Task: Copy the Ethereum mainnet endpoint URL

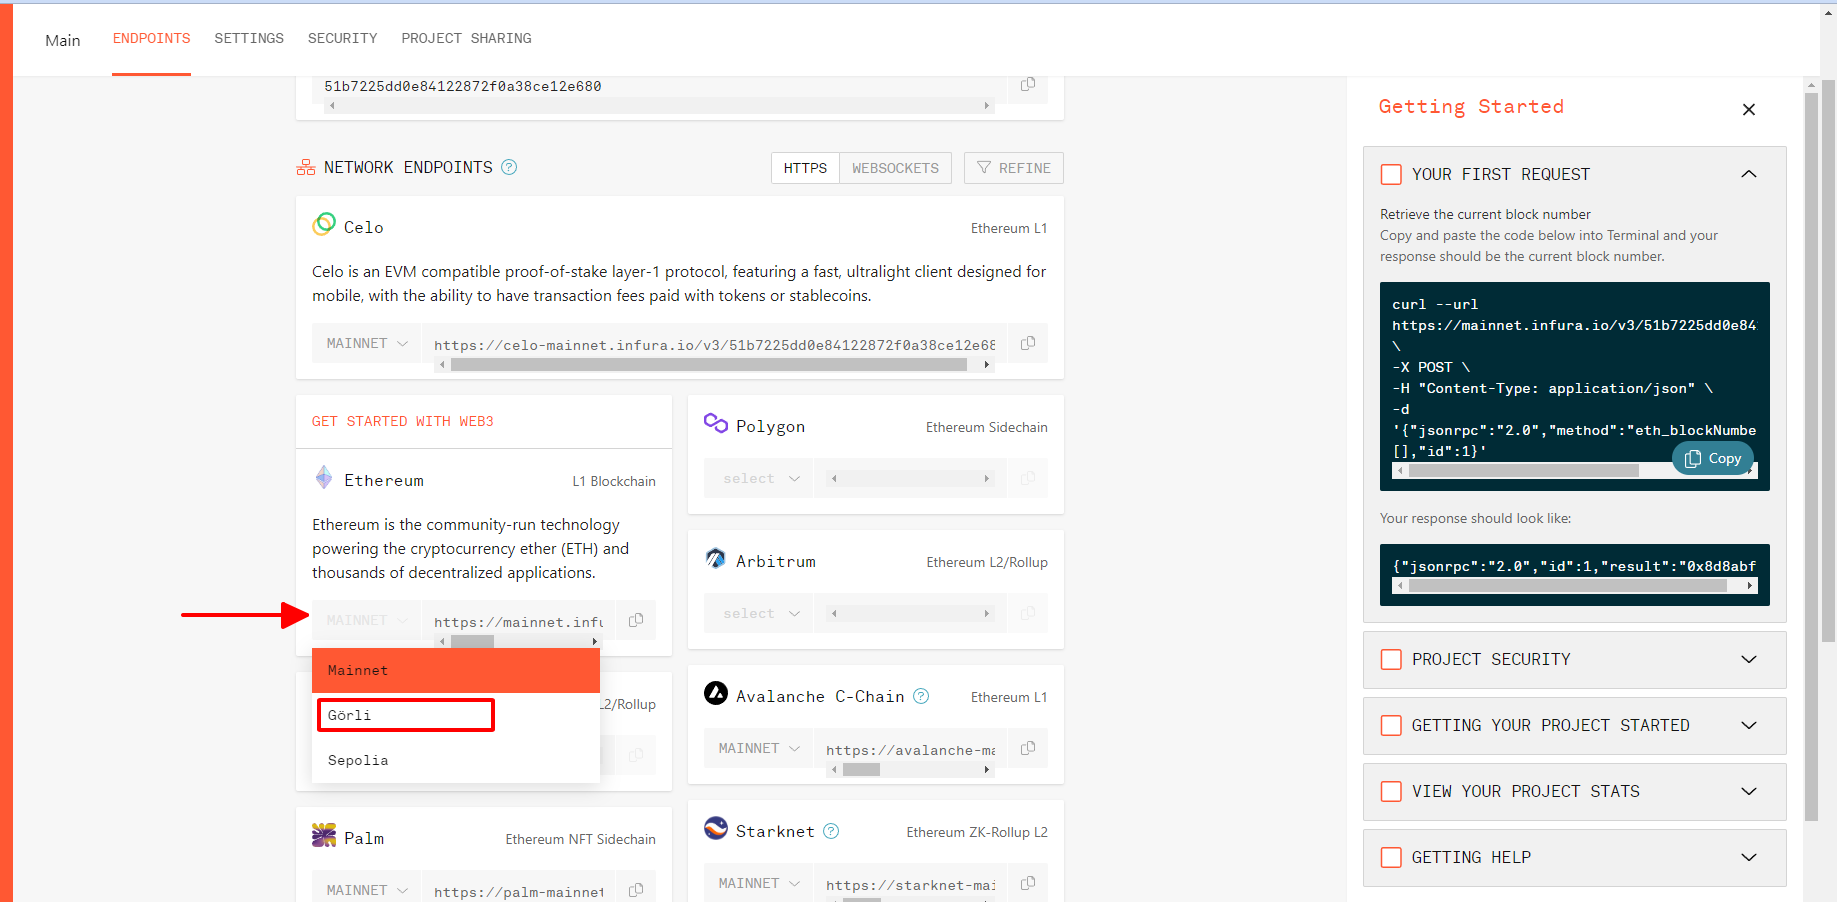Action: click(x=635, y=620)
